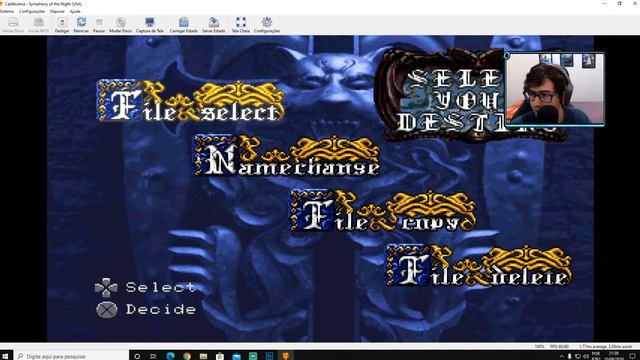Click the 100% speed status readout
The image size is (640, 360).
click(x=540, y=347)
